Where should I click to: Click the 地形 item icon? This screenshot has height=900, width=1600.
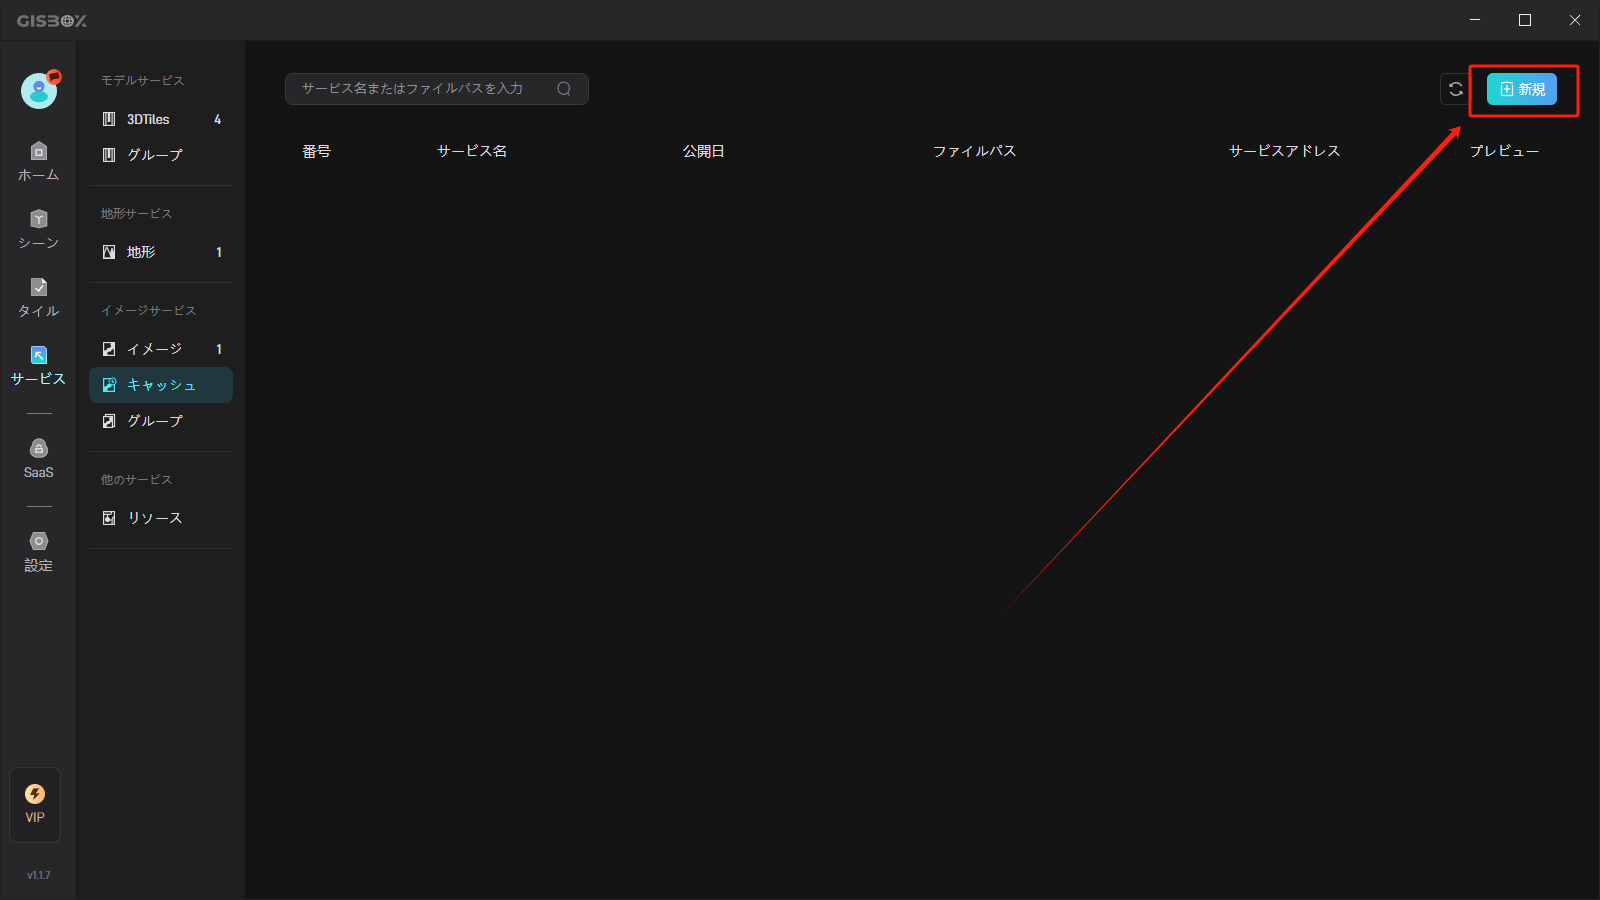tap(109, 252)
